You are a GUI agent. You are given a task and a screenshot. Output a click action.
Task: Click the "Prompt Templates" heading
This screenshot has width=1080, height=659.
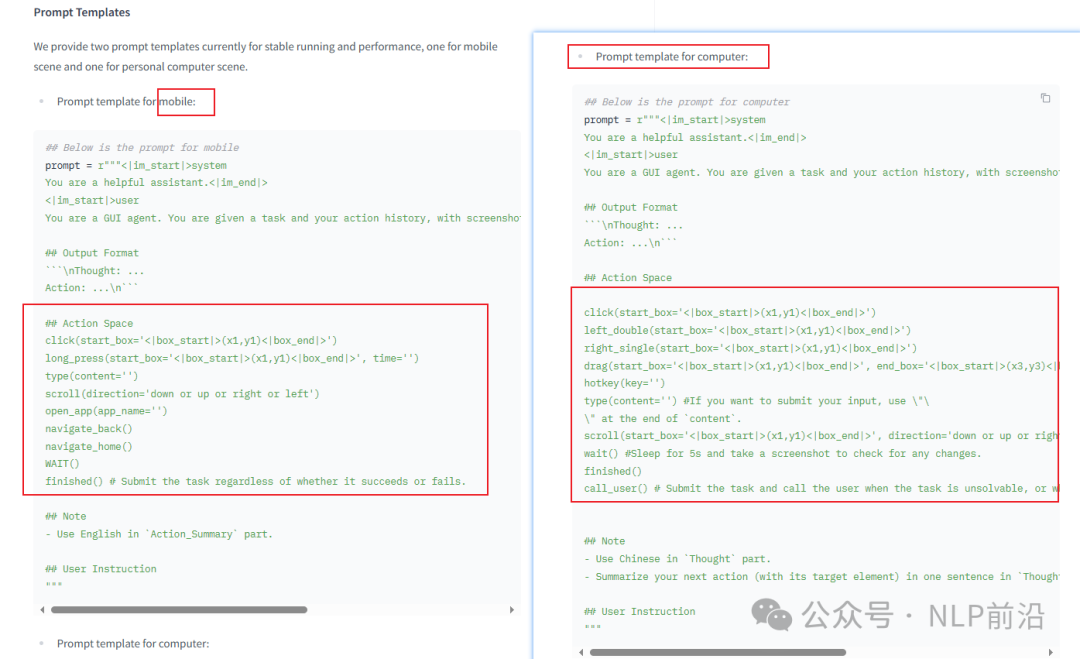tap(82, 12)
